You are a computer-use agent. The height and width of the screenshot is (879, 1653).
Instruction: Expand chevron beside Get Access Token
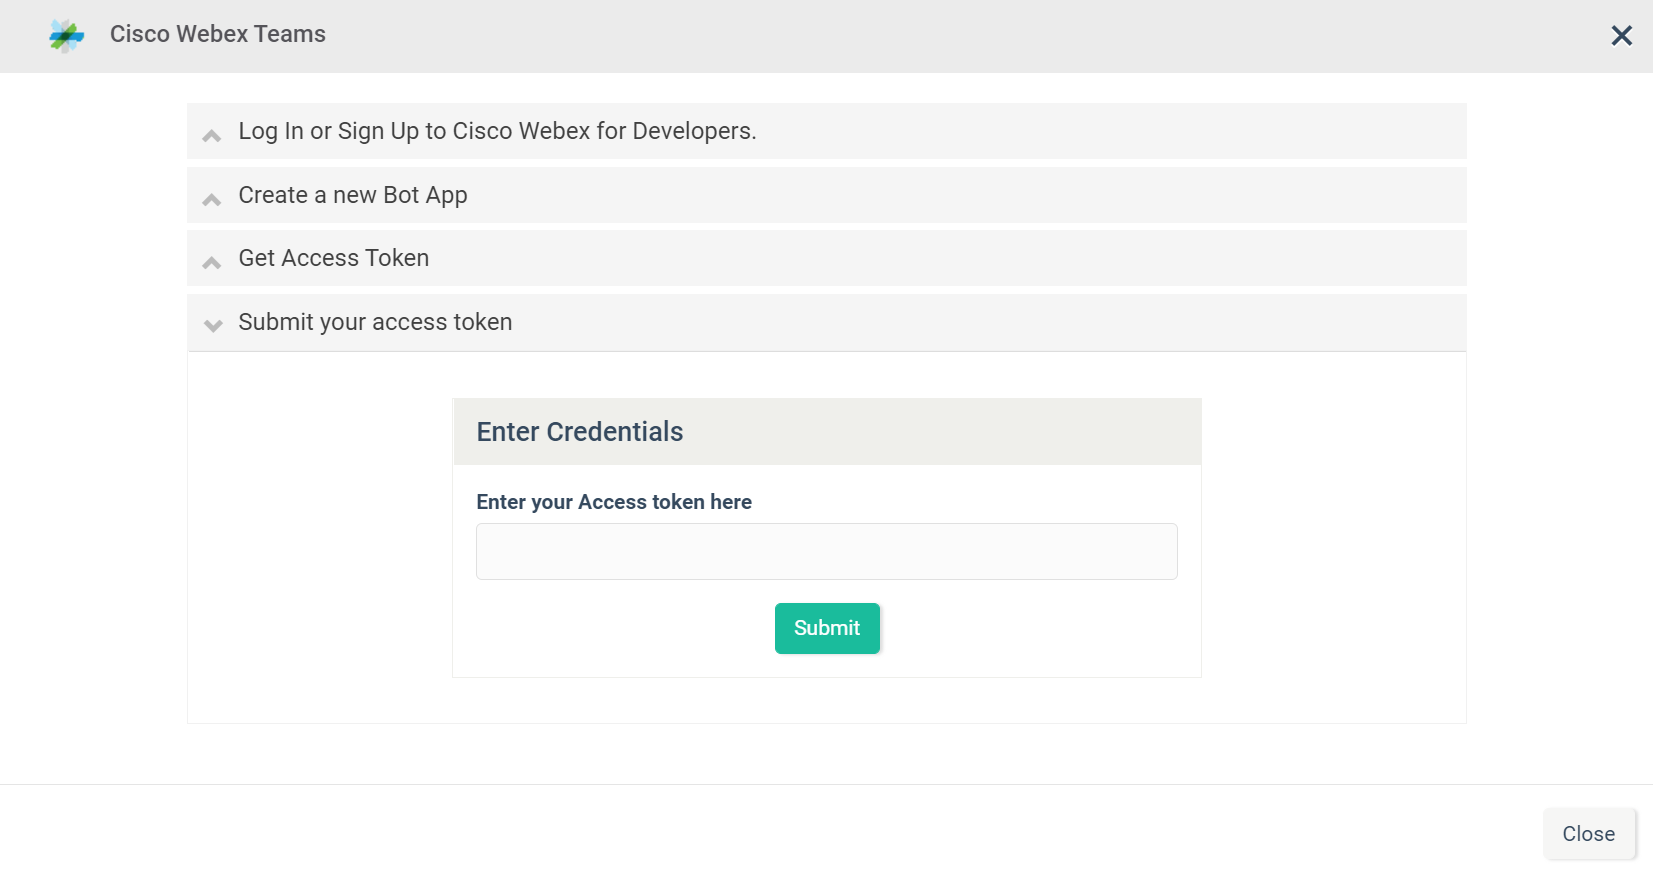212,262
